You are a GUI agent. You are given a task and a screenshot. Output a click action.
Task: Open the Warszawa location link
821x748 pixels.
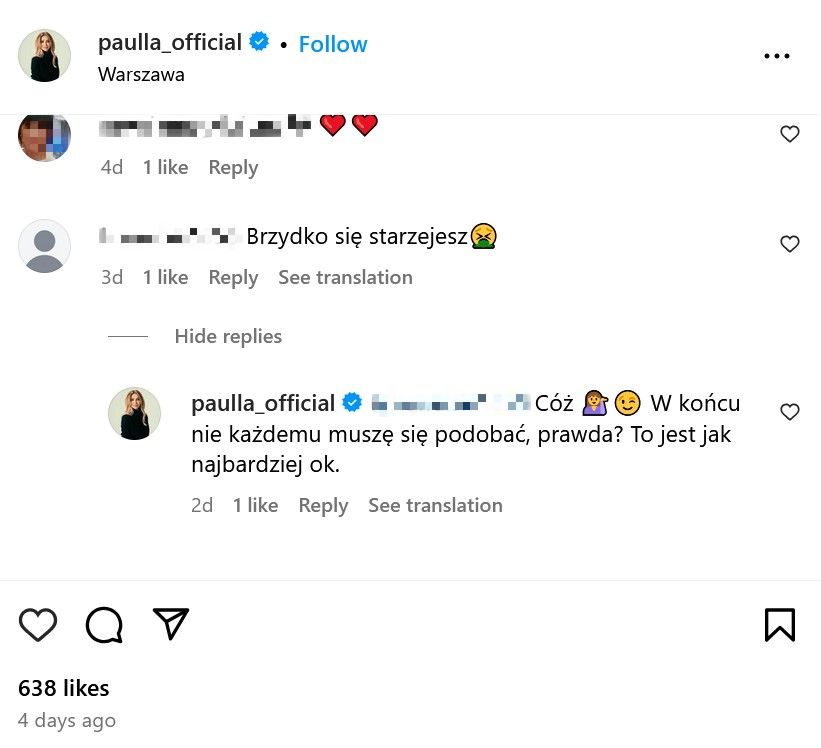141,74
